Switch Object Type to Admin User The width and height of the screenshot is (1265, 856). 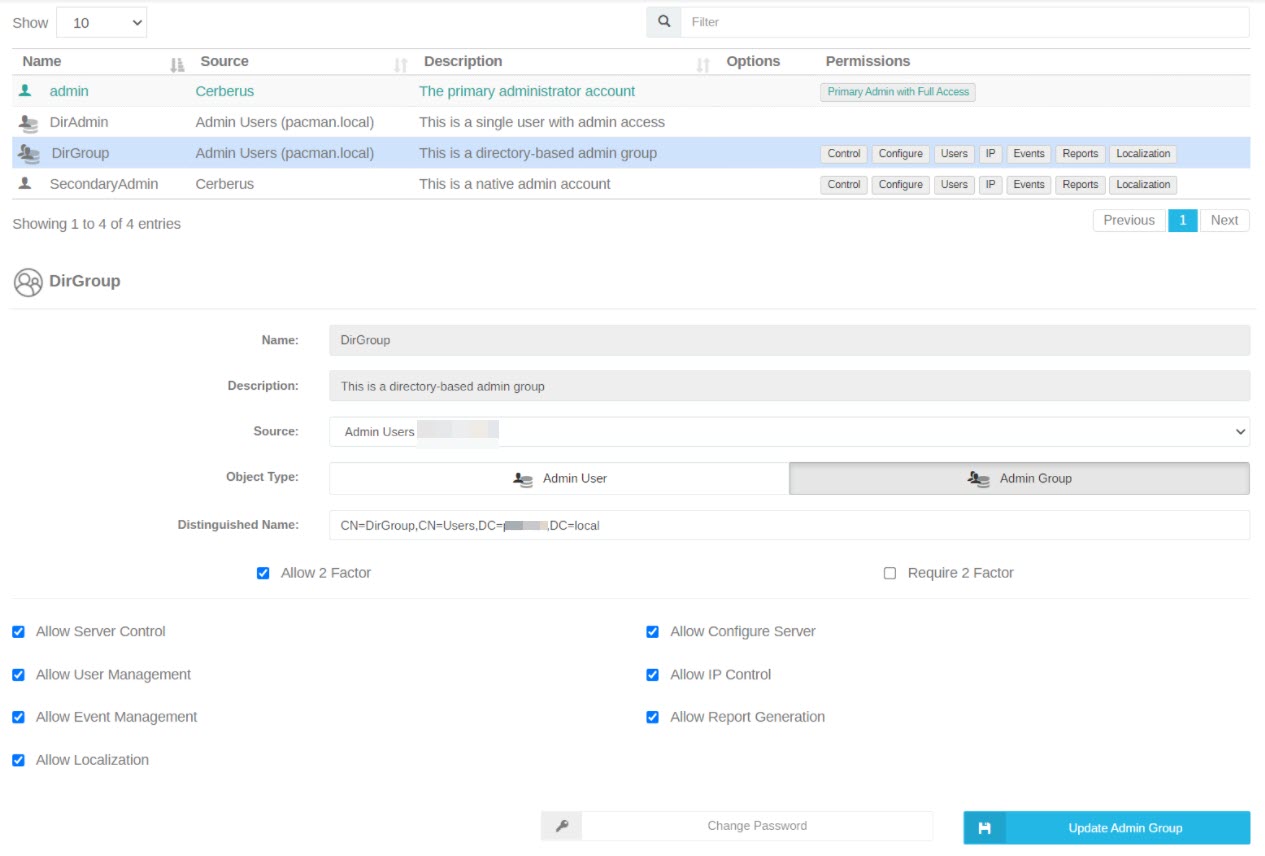[558, 478]
